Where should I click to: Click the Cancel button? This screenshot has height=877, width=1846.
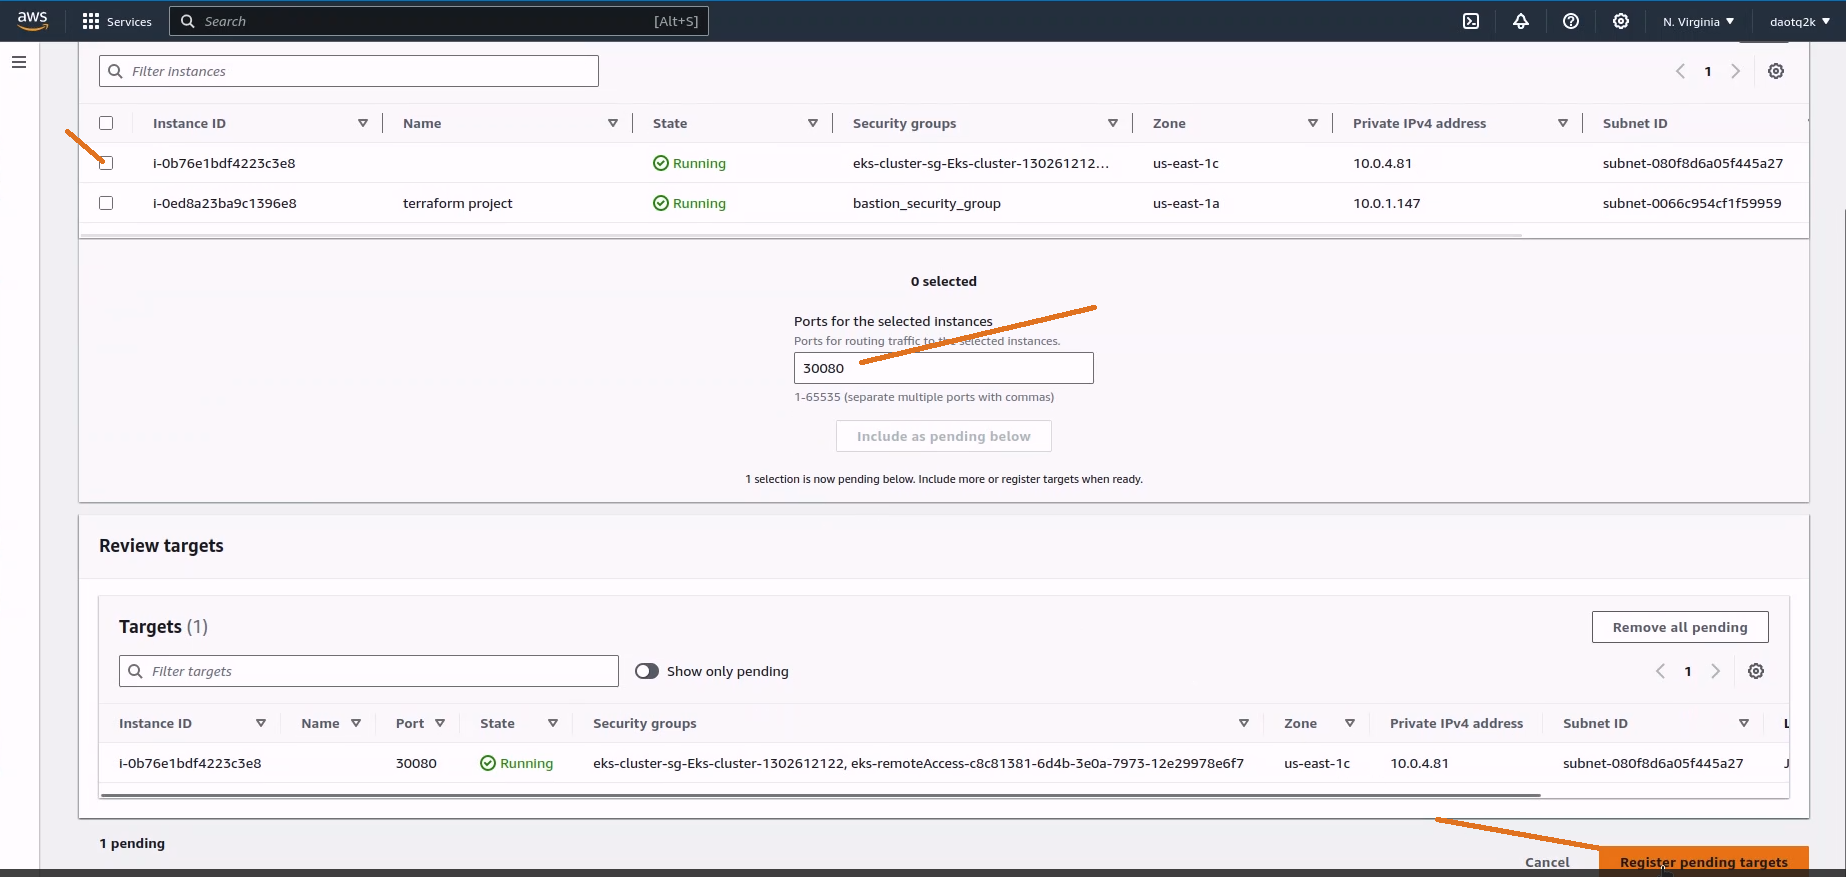pos(1547,862)
